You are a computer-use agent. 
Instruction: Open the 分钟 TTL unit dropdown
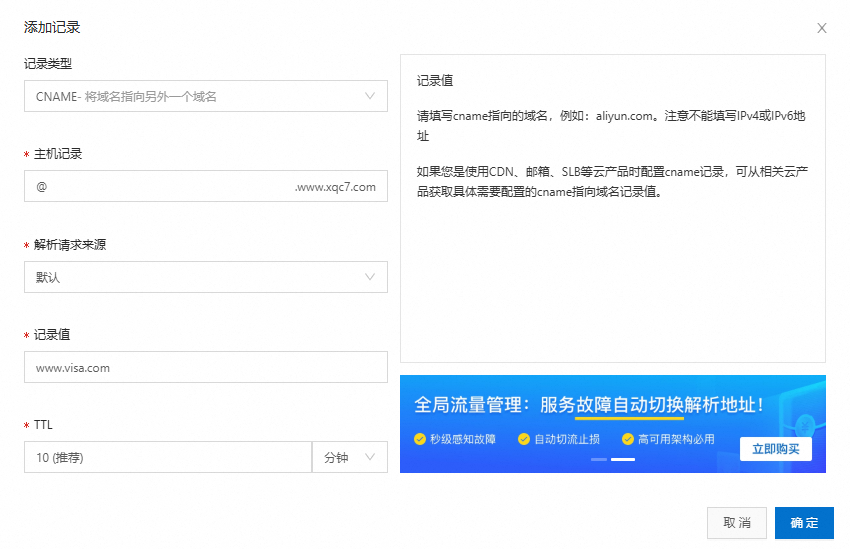[x=349, y=457]
